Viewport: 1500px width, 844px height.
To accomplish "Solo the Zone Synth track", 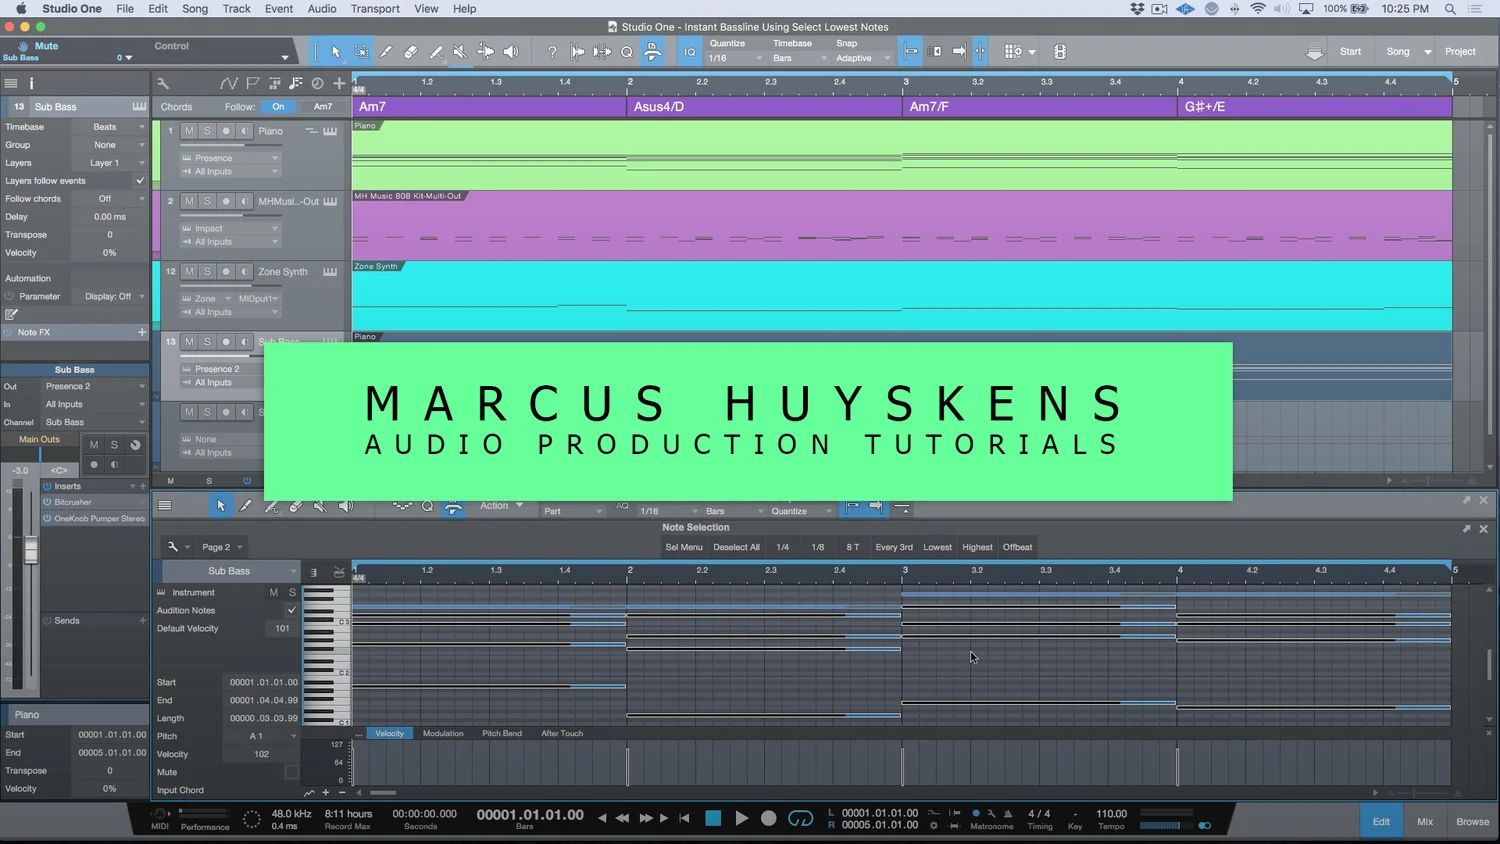I will coord(207,272).
